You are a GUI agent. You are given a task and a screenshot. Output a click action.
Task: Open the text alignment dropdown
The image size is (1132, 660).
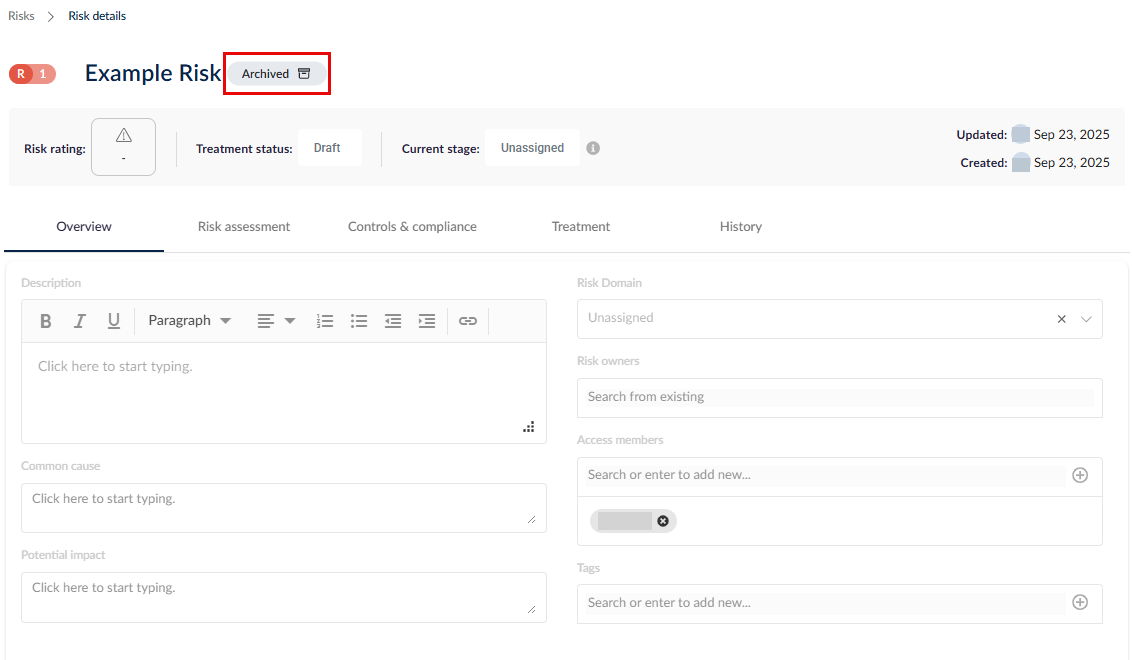pyautogui.click(x=276, y=321)
